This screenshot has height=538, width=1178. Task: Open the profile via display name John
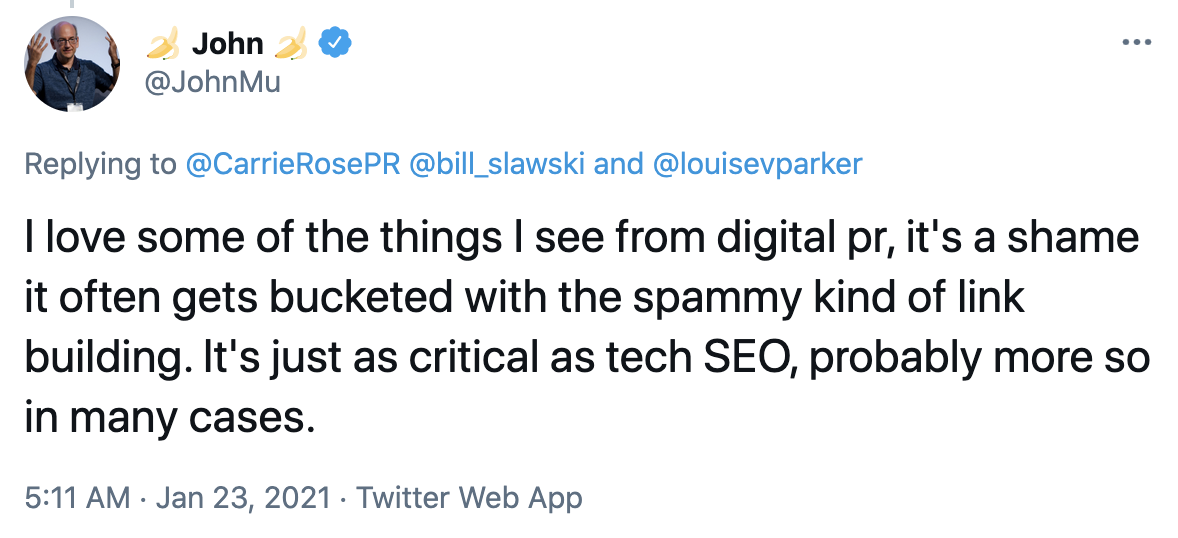(x=228, y=44)
